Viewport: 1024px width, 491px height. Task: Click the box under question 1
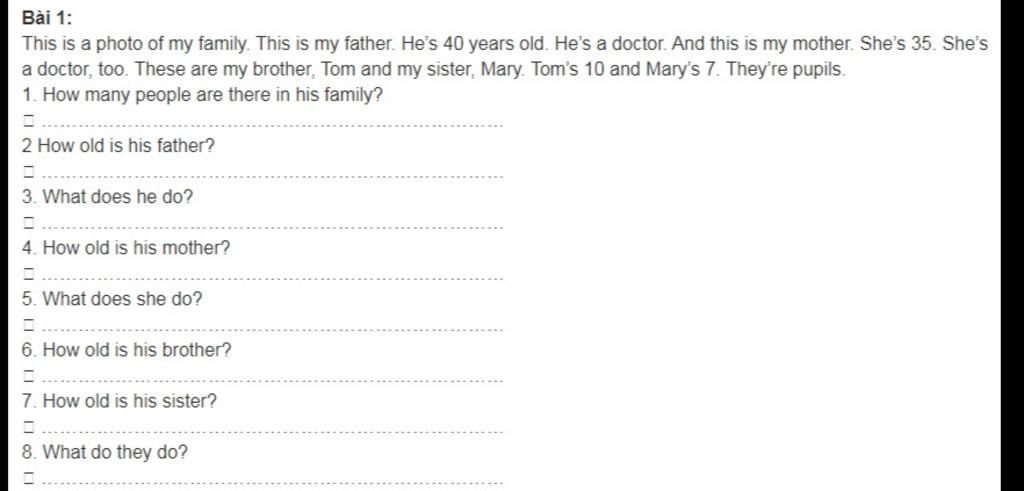click(28, 121)
